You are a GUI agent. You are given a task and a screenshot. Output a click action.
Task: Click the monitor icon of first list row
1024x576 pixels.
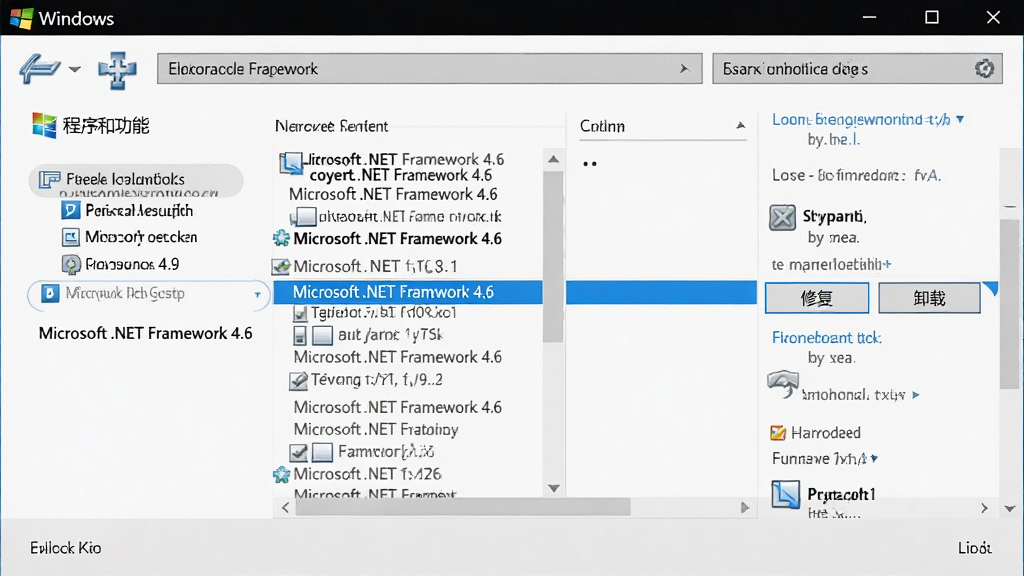291,163
